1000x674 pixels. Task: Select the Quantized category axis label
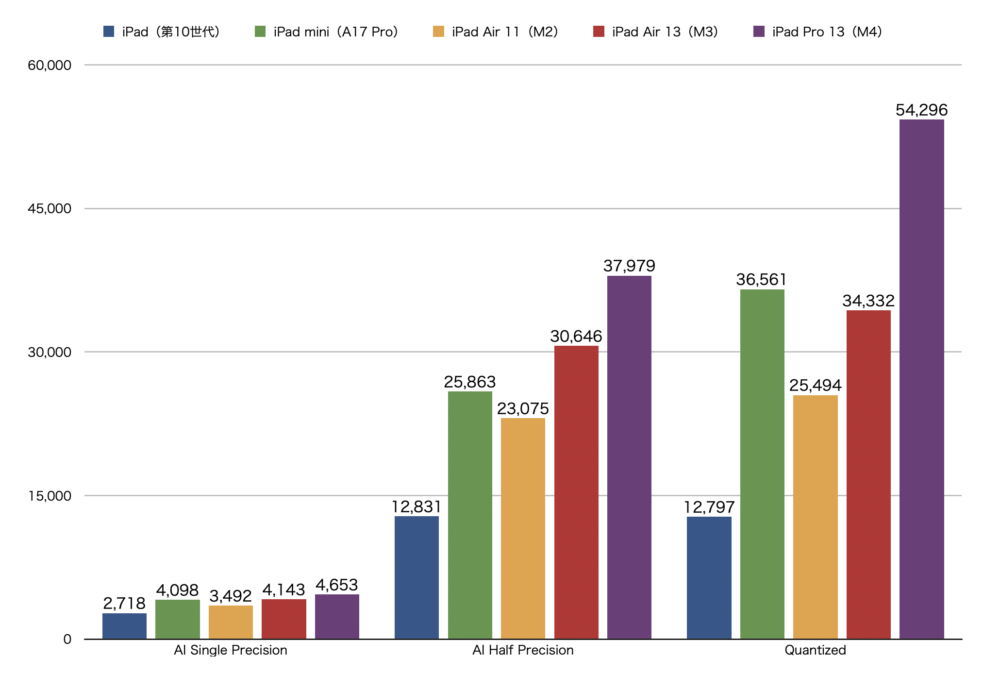pos(815,650)
